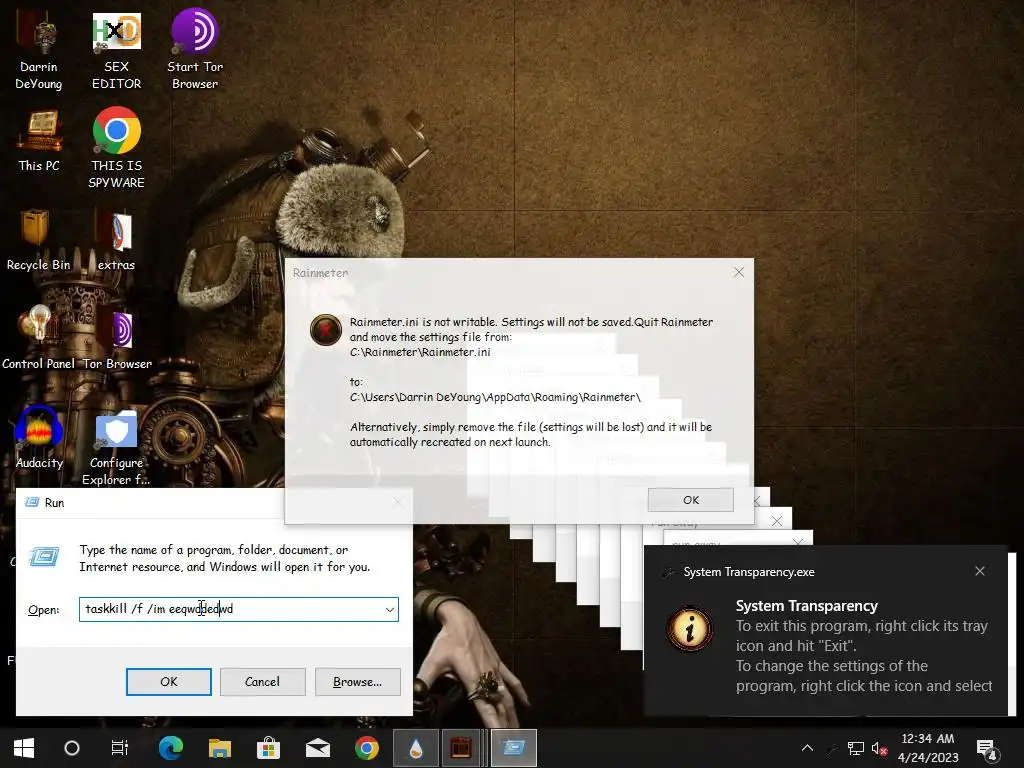Screen dimensions: 1024x768
Task: Select the Tor Browser desktop icon
Action: tap(118, 340)
